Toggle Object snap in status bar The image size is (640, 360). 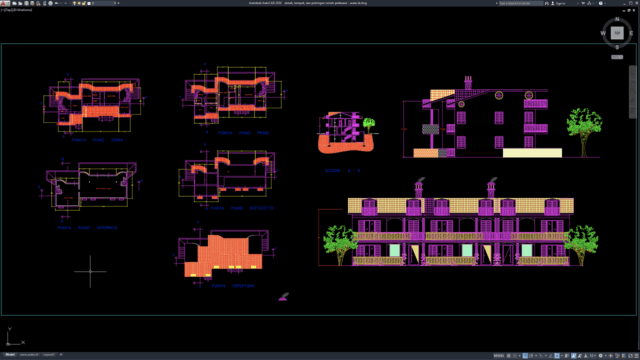pyautogui.click(x=557, y=356)
